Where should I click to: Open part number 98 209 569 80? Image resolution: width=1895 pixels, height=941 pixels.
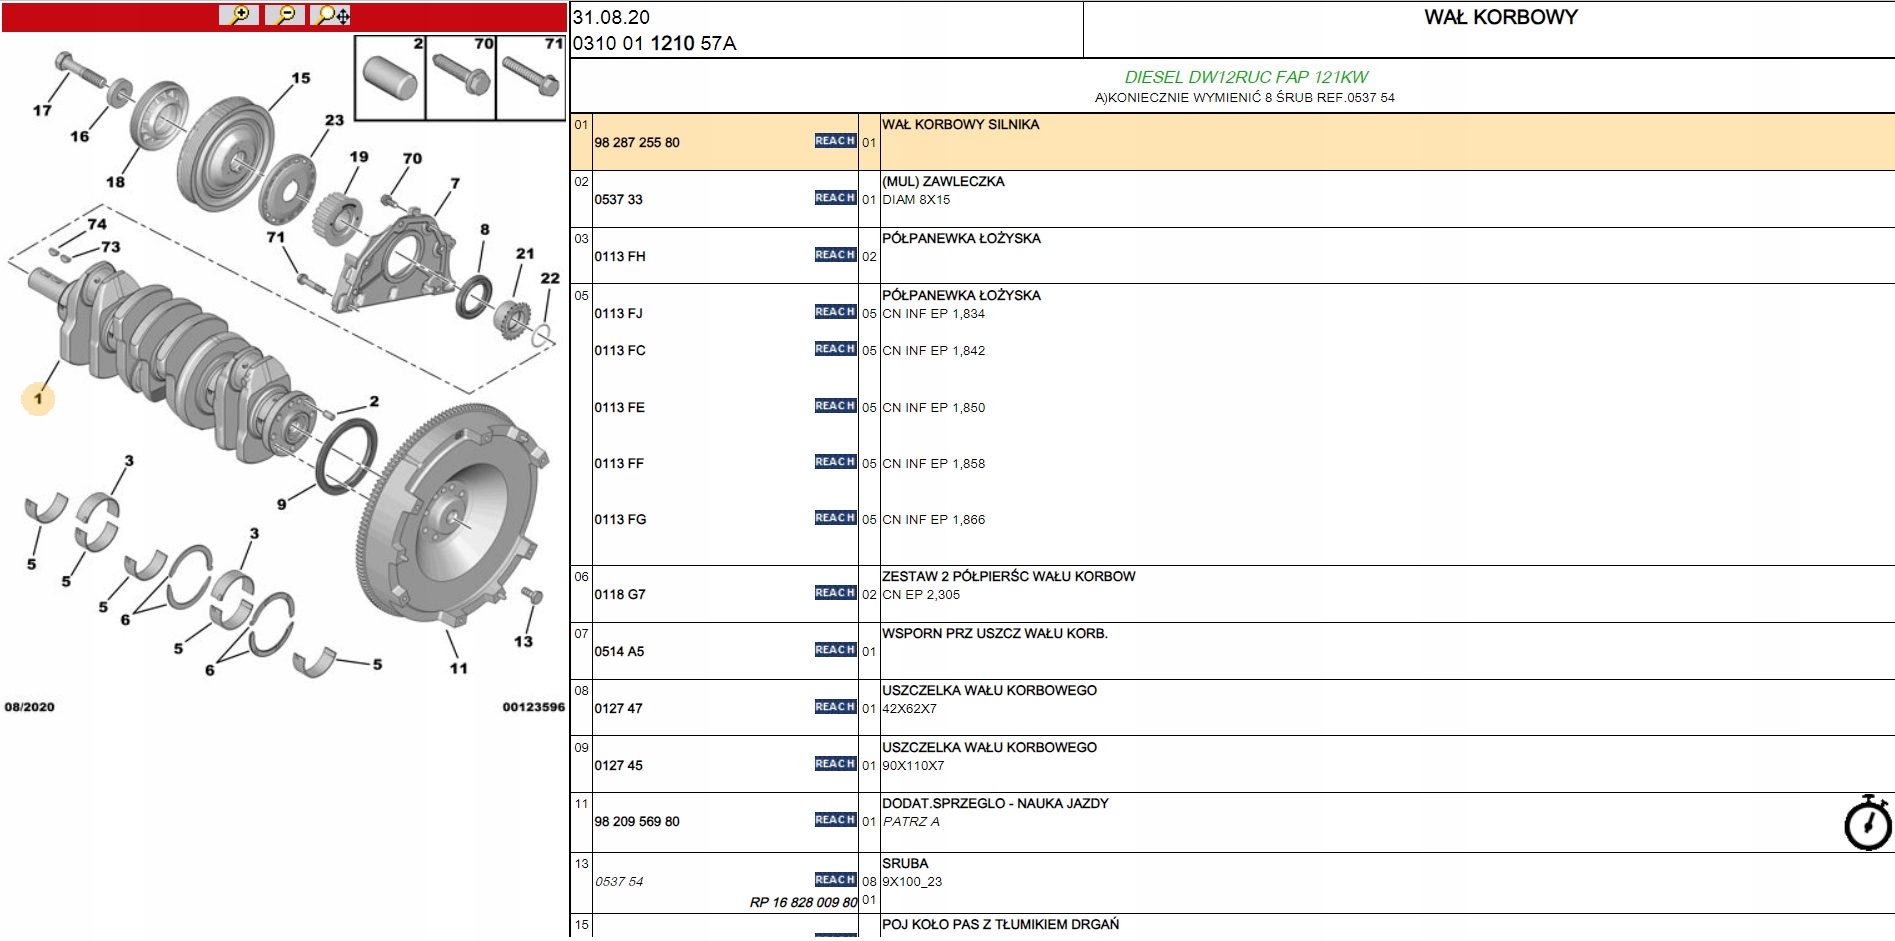pyautogui.click(x=637, y=822)
